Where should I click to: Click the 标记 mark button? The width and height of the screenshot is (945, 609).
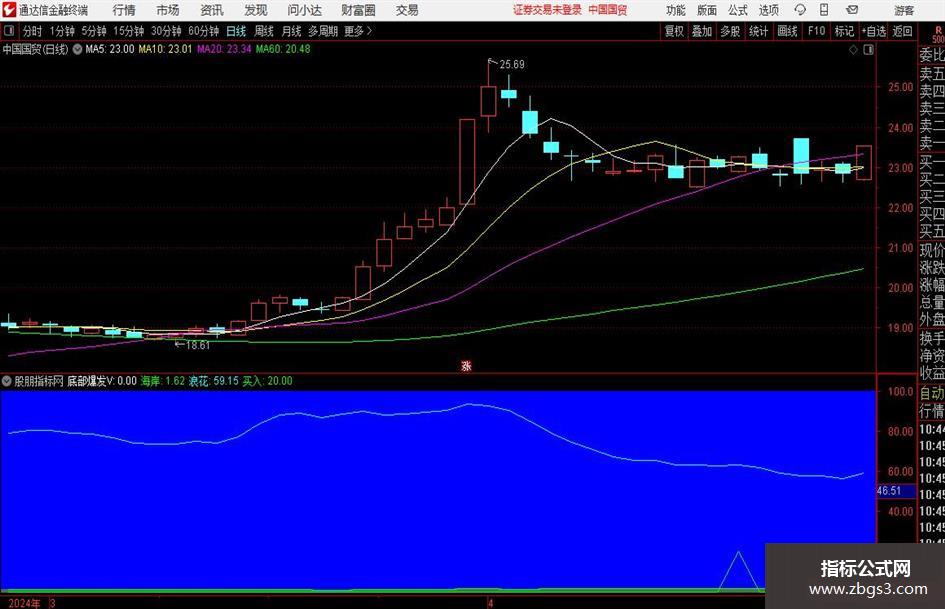pos(844,31)
